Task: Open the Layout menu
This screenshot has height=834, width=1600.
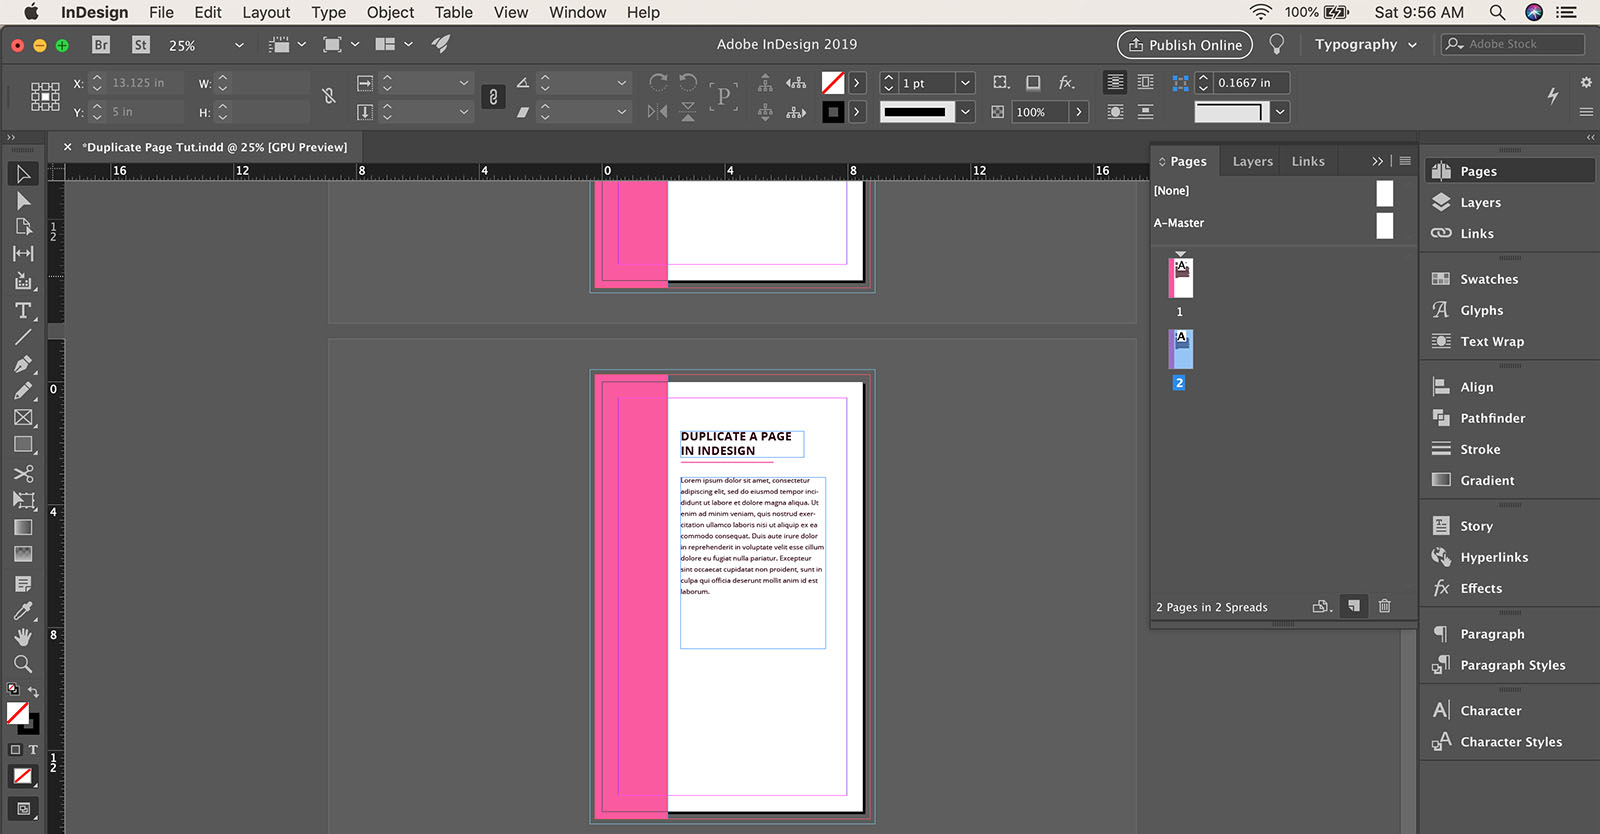Action: pos(266,13)
